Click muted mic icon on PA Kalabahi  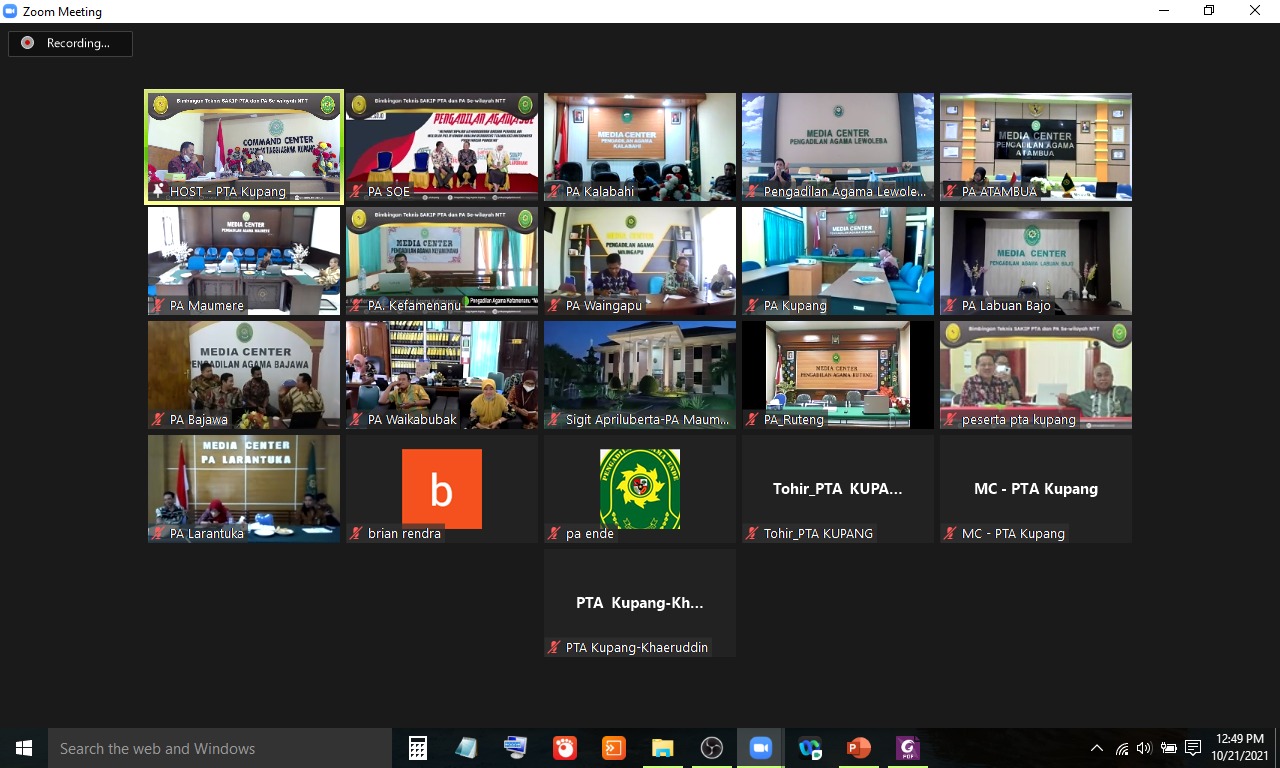pos(554,192)
